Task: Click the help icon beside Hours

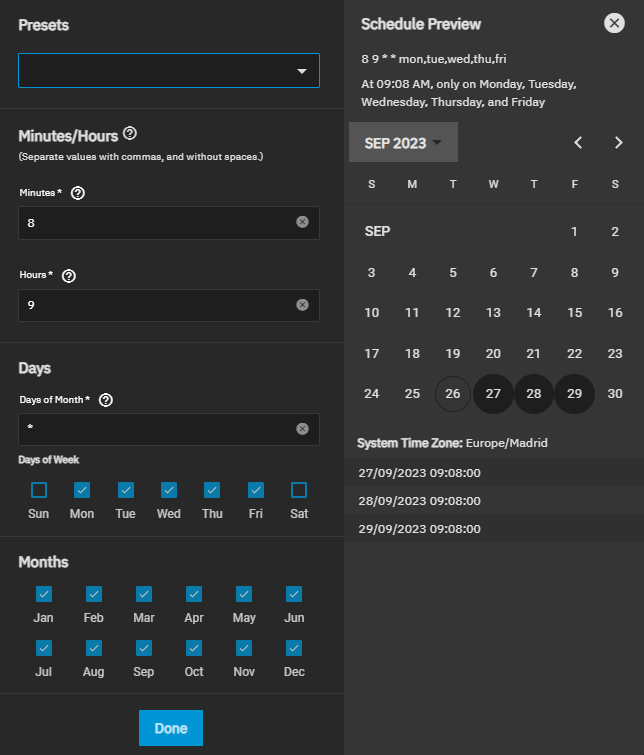Action: pos(69,276)
